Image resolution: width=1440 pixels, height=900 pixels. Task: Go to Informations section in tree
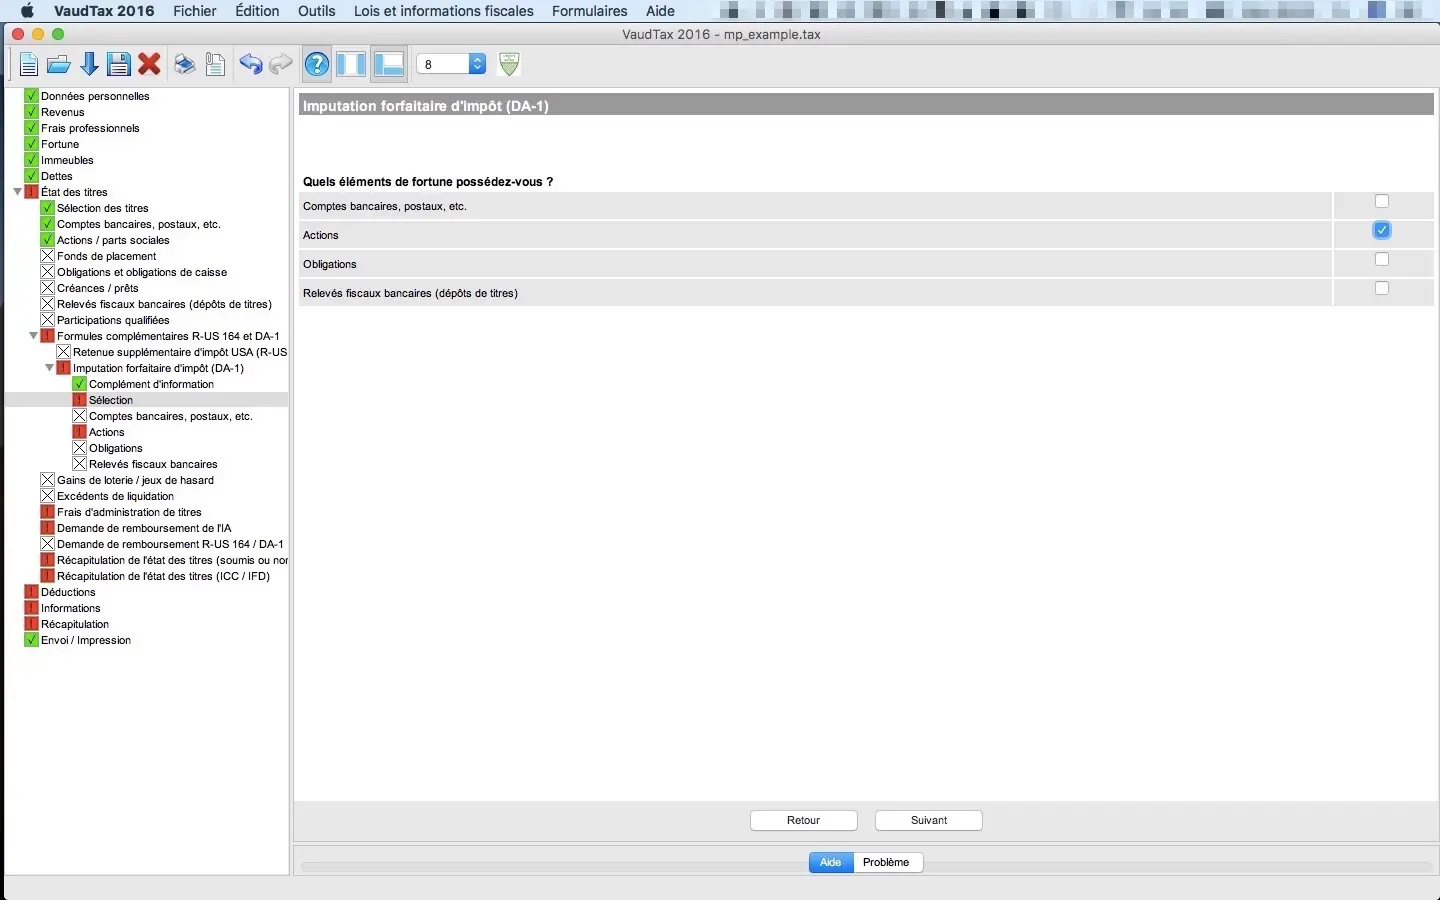(70, 608)
